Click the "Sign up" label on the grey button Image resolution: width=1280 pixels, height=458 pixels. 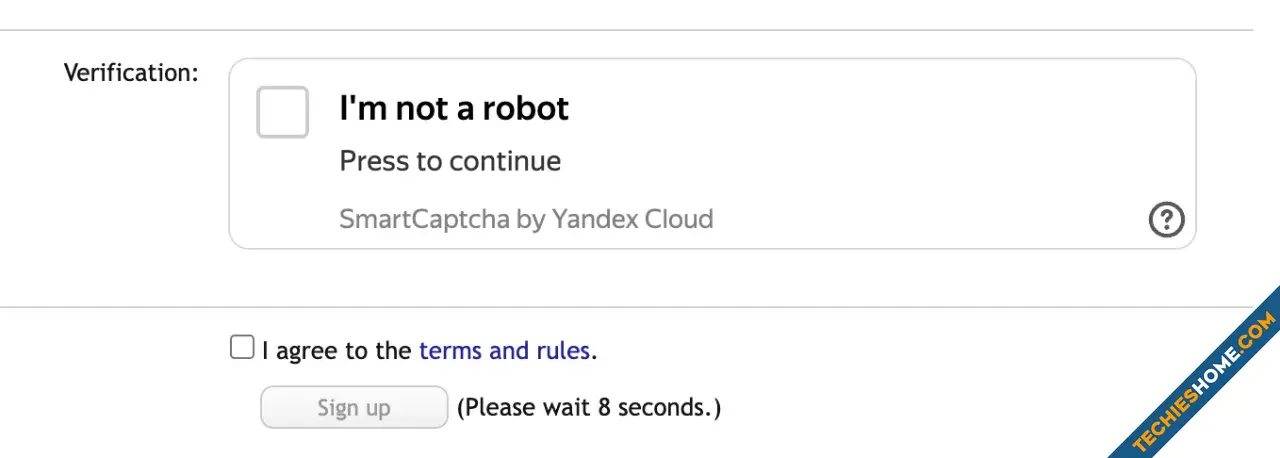(354, 408)
